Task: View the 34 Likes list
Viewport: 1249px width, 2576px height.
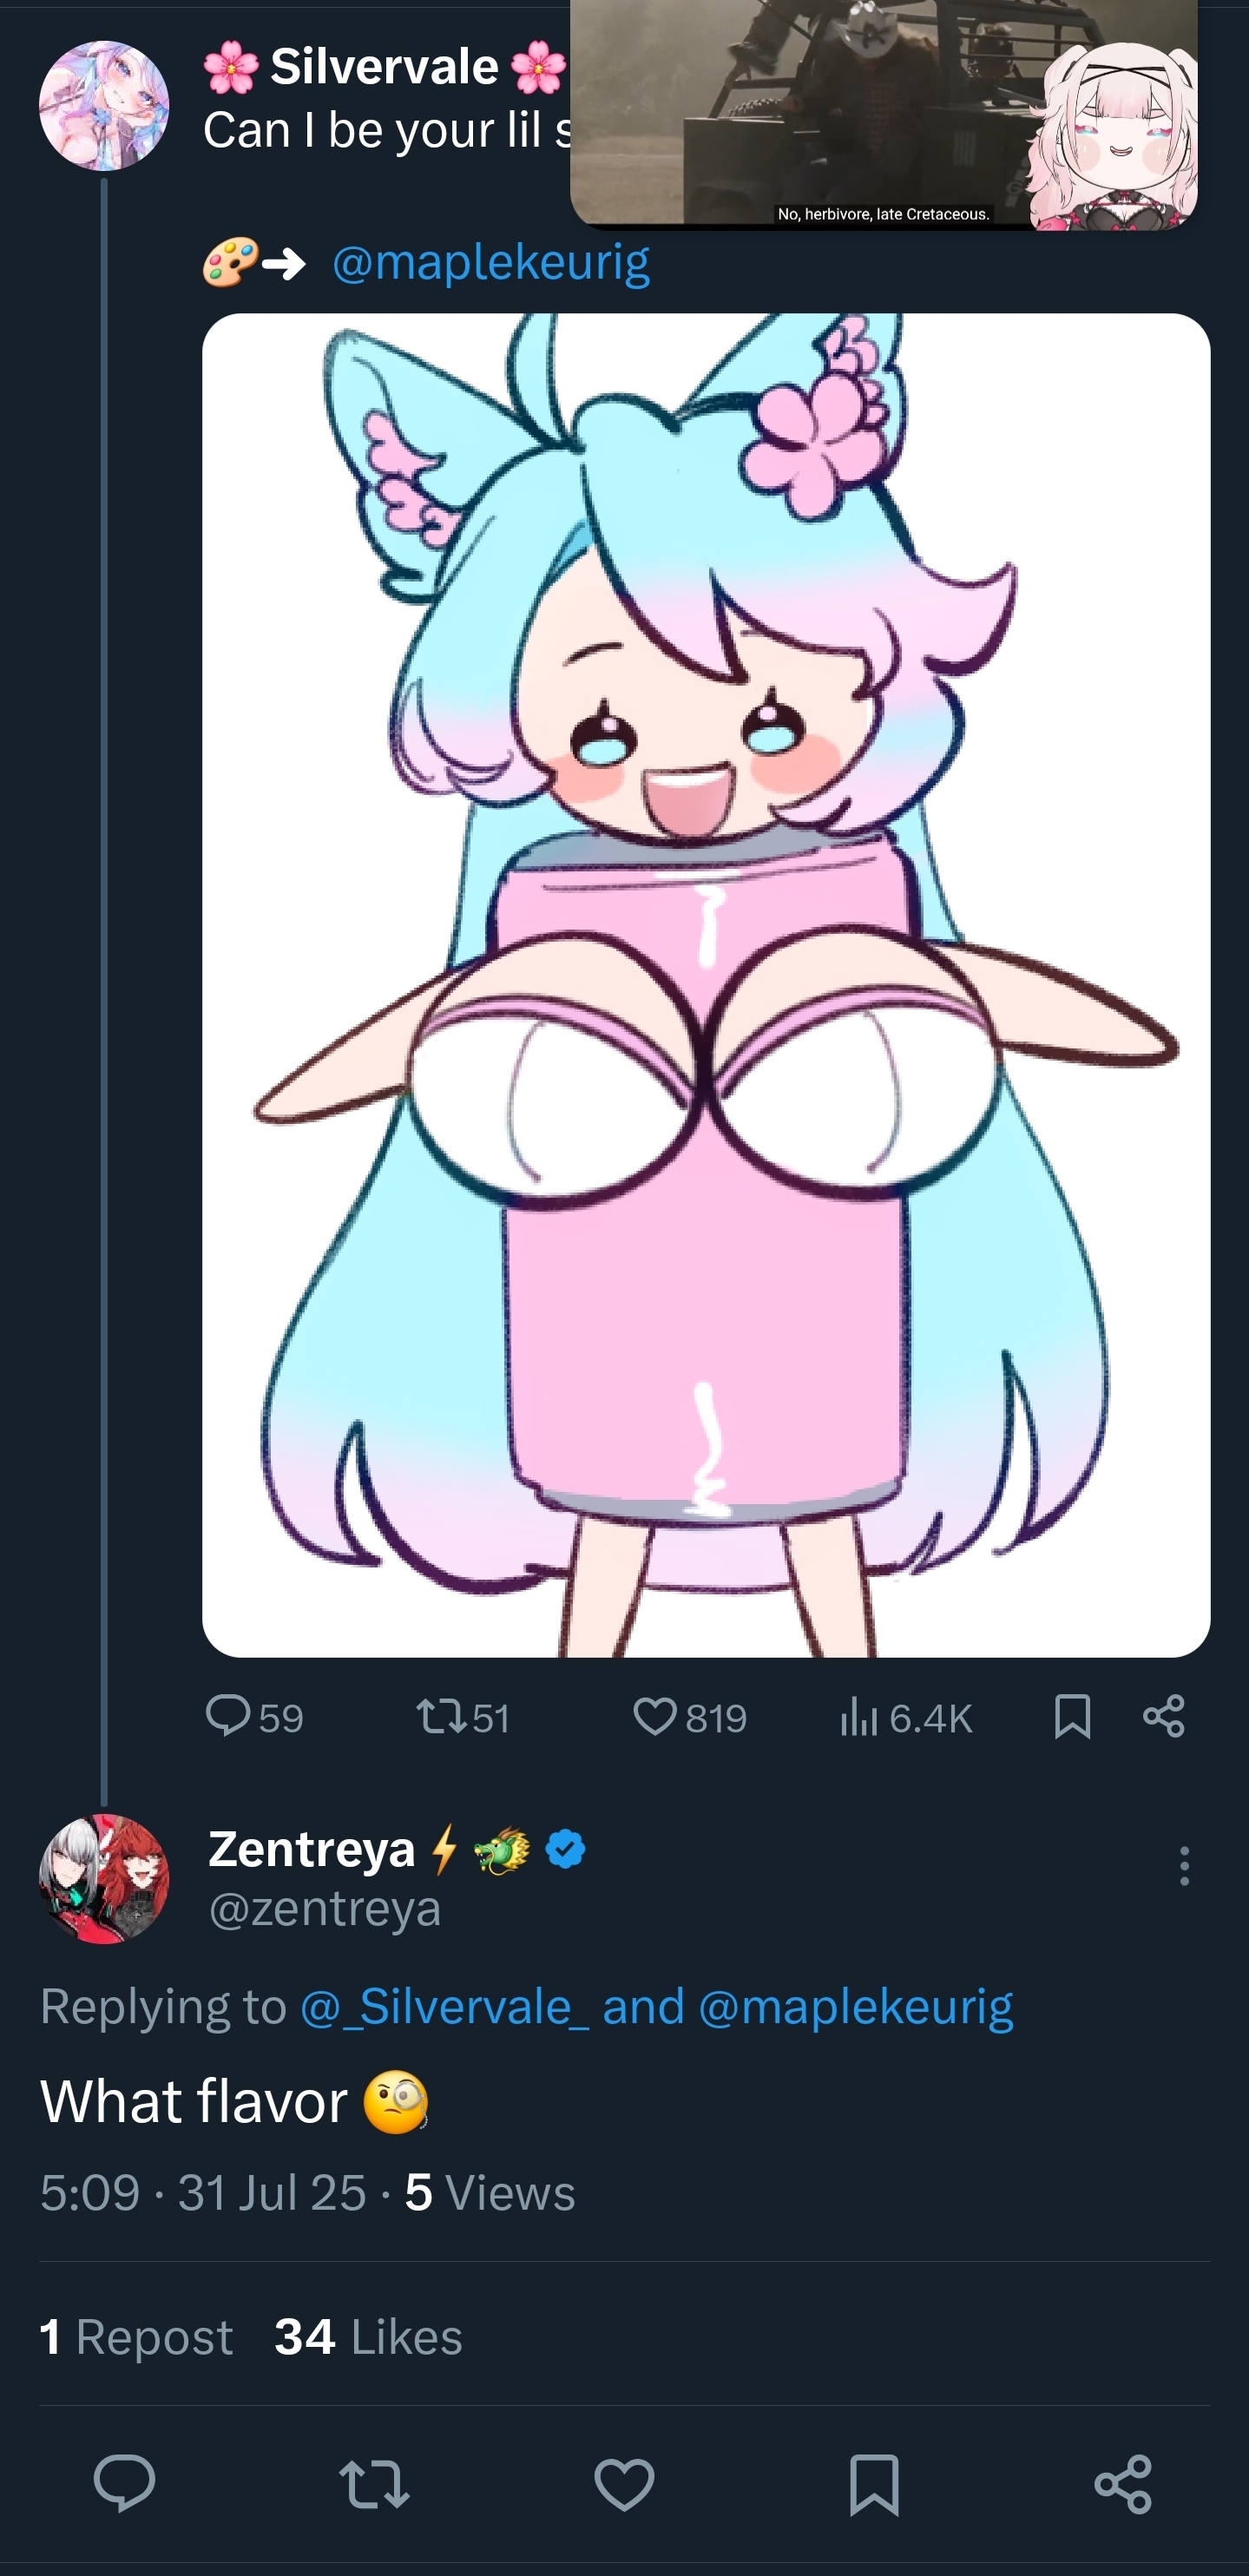Action: pyautogui.click(x=368, y=2337)
